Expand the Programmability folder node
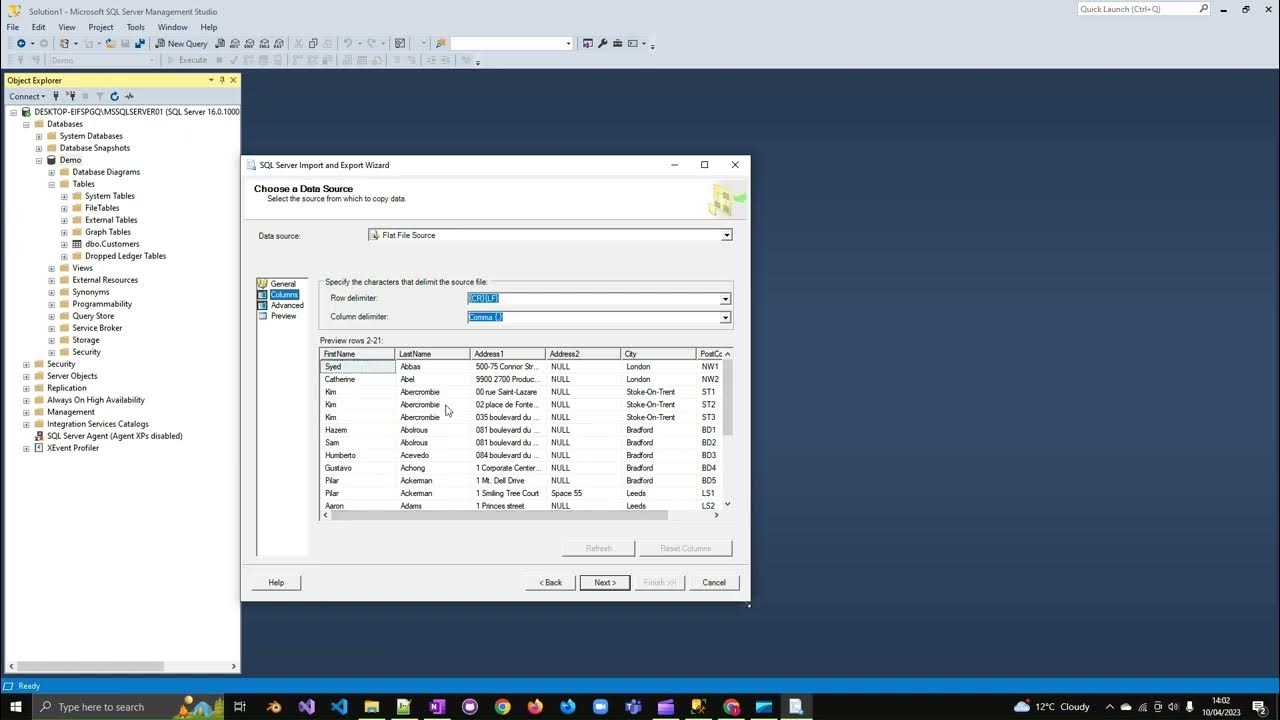Screen dimensions: 1280x720 point(52,304)
